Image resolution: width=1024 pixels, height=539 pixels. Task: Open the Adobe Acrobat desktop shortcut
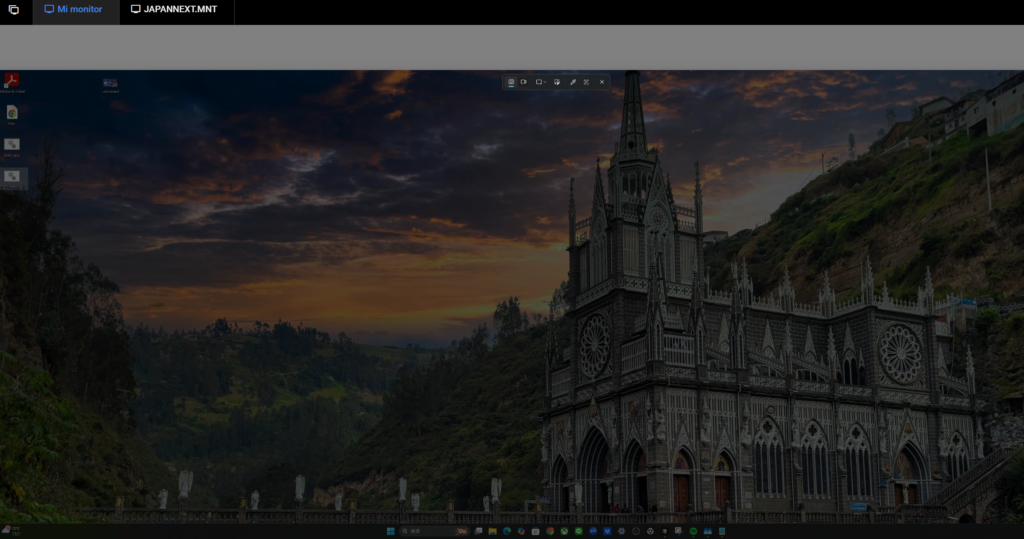pos(12,81)
